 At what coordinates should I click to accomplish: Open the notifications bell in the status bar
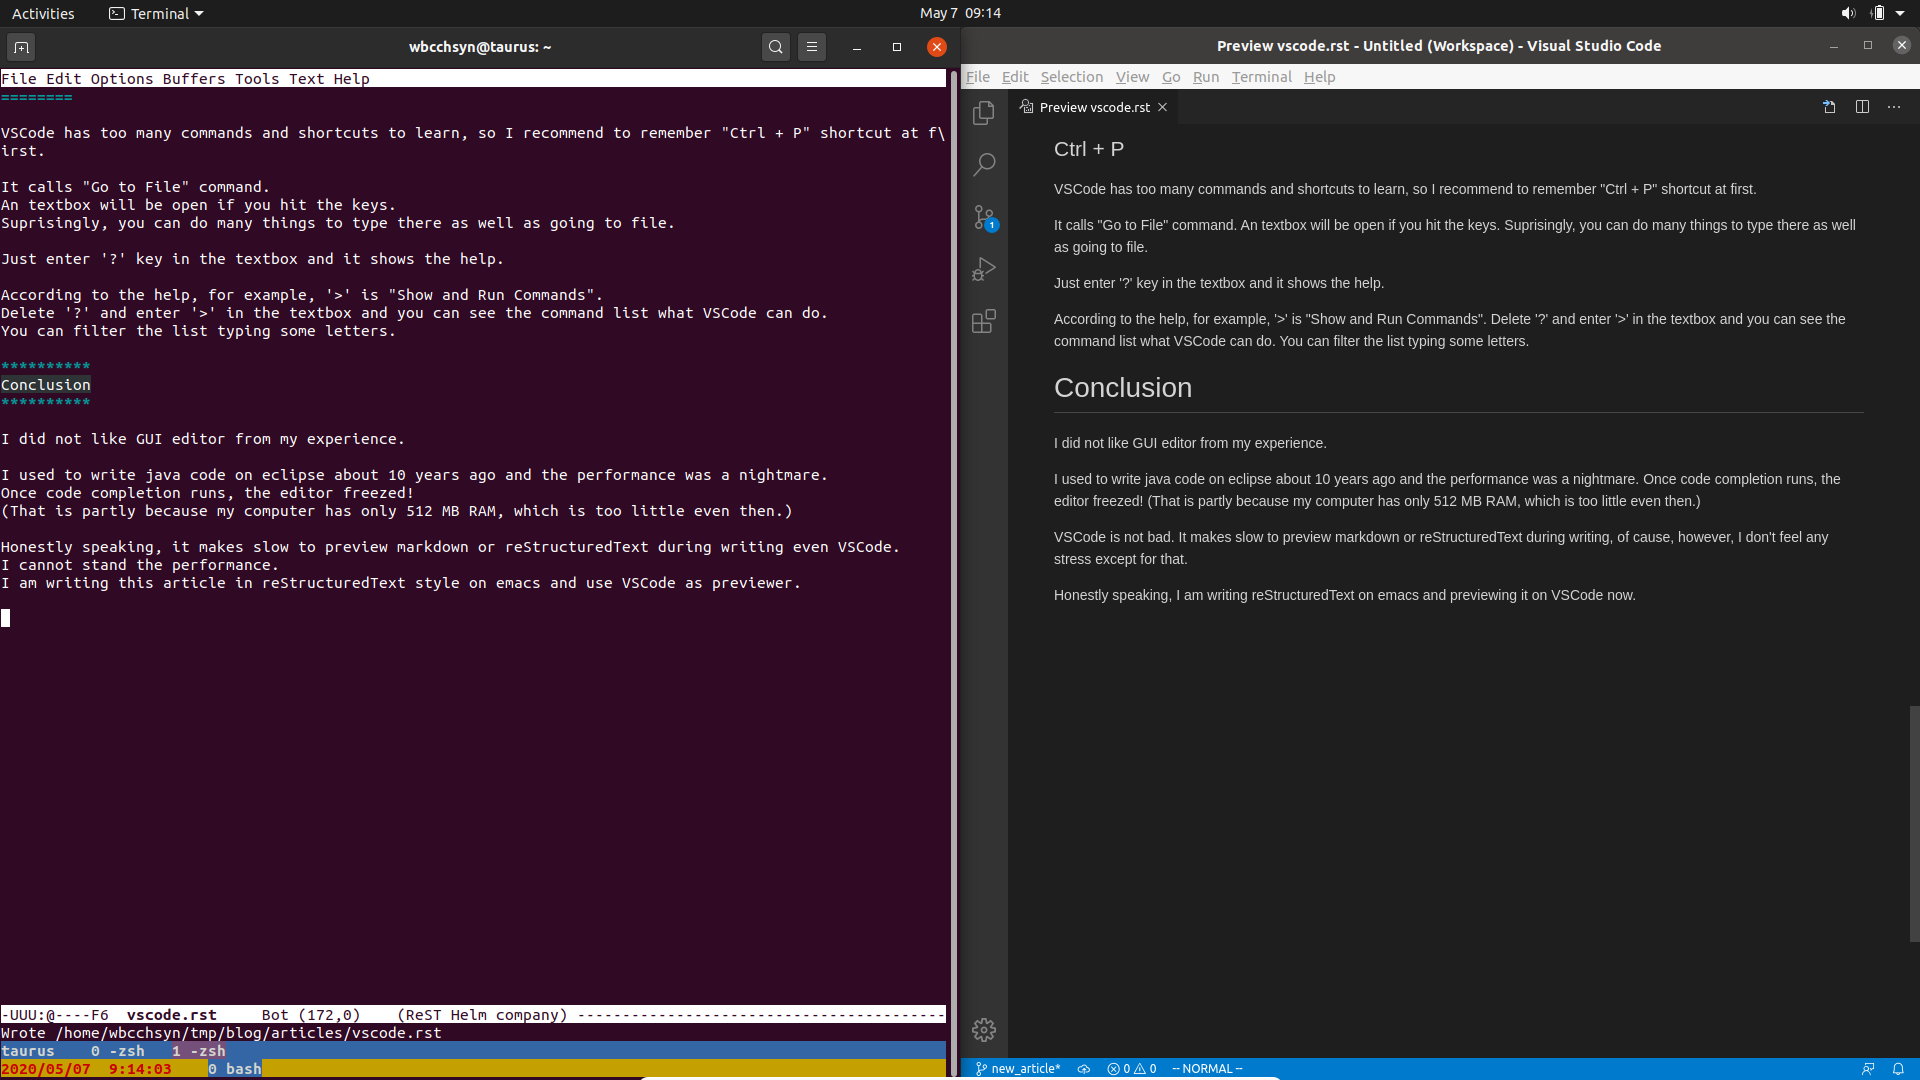click(1898, 1069)
